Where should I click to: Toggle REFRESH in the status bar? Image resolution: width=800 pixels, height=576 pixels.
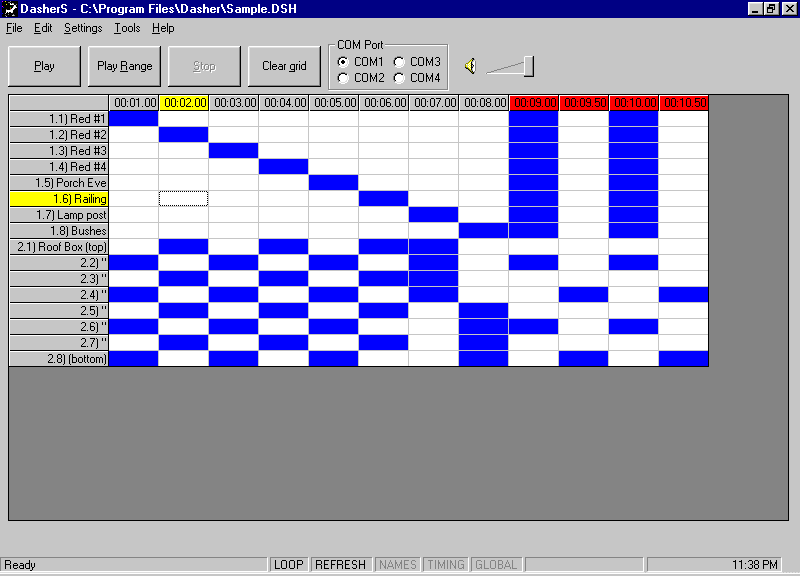(340, 565)
